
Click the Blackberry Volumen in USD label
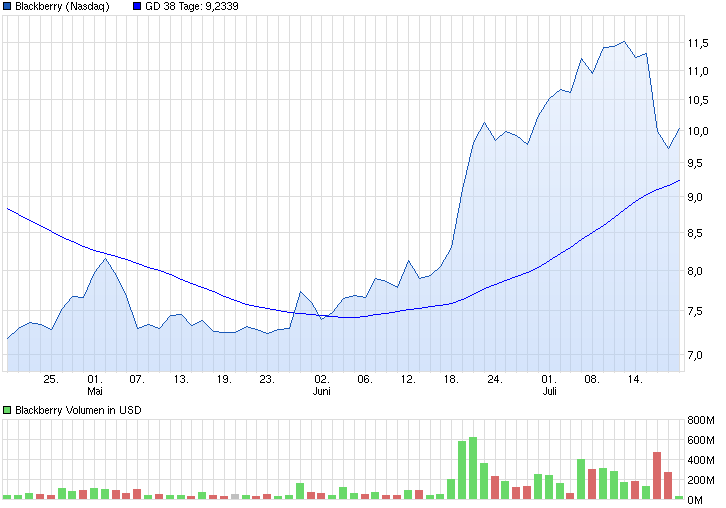coord(77,410)
